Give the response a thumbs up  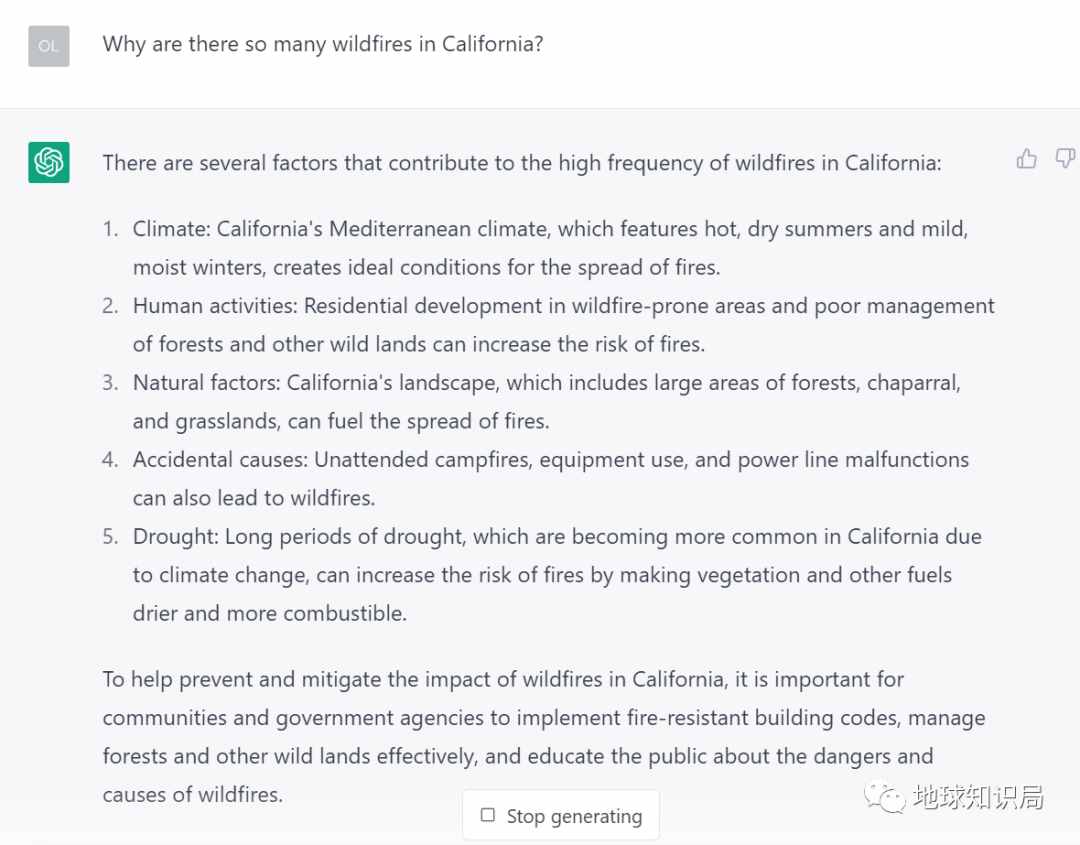pos(1026,159)
